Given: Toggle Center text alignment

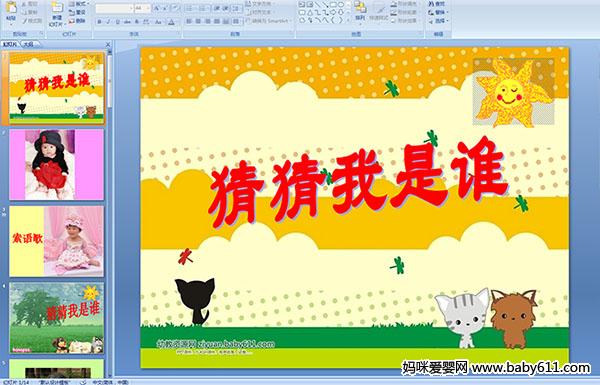Looking at the screenshot, I should point(198,21).
